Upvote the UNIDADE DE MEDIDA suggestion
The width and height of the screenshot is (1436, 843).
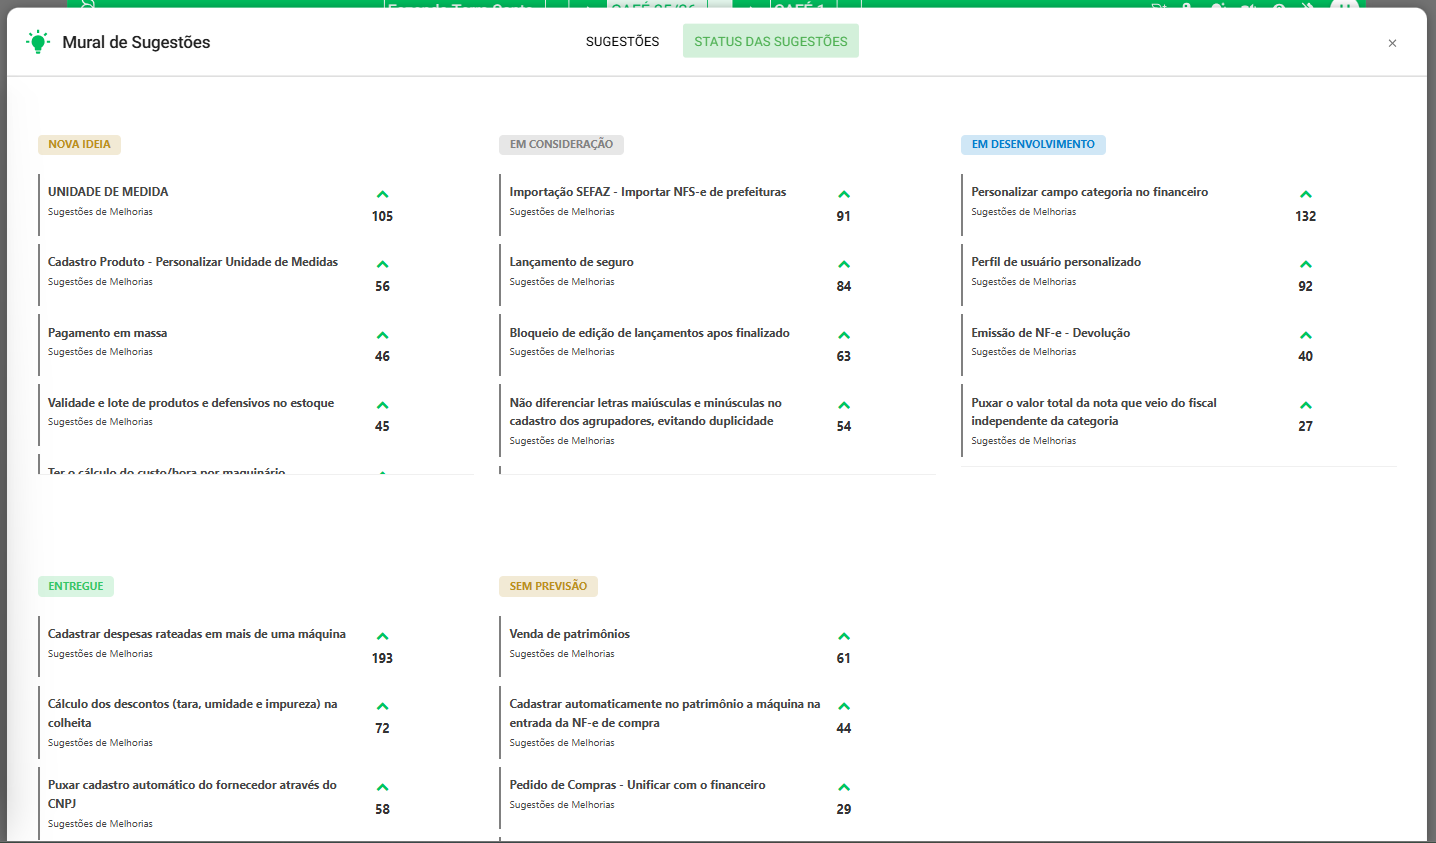coord(382,195)
